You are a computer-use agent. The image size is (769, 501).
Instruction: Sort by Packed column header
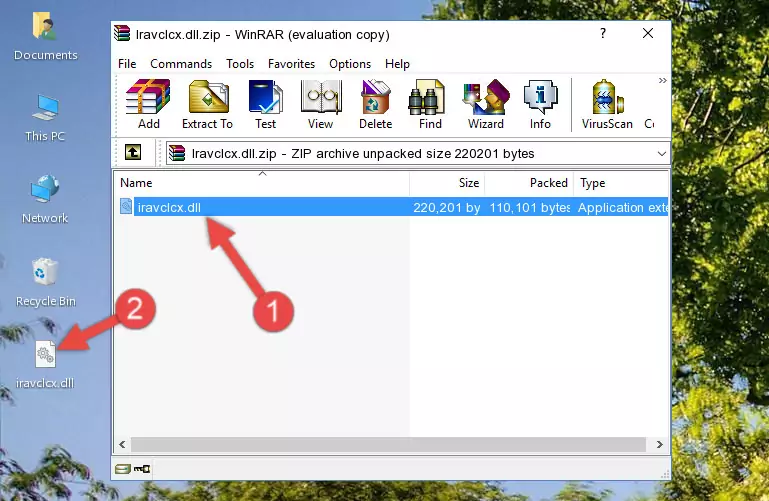coord(529,183)
